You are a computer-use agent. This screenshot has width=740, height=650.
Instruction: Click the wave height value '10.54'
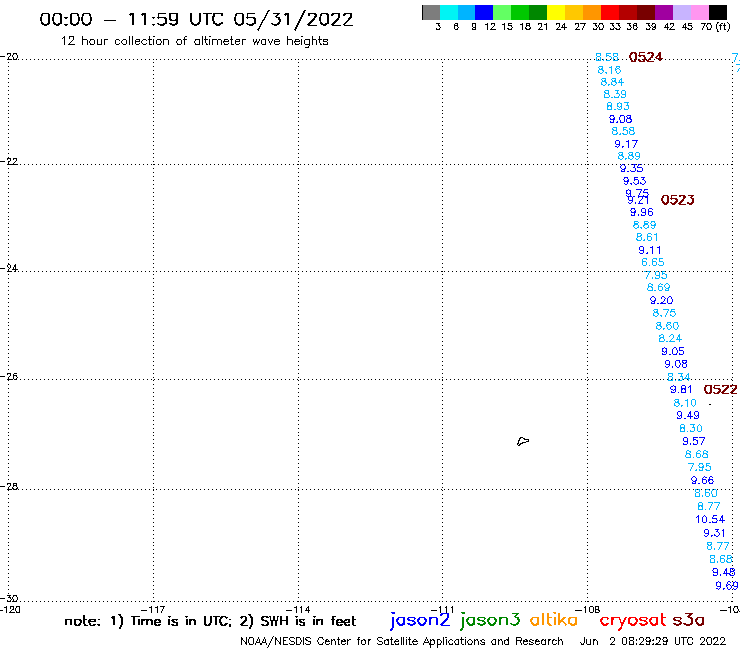(x=710, y=520)
